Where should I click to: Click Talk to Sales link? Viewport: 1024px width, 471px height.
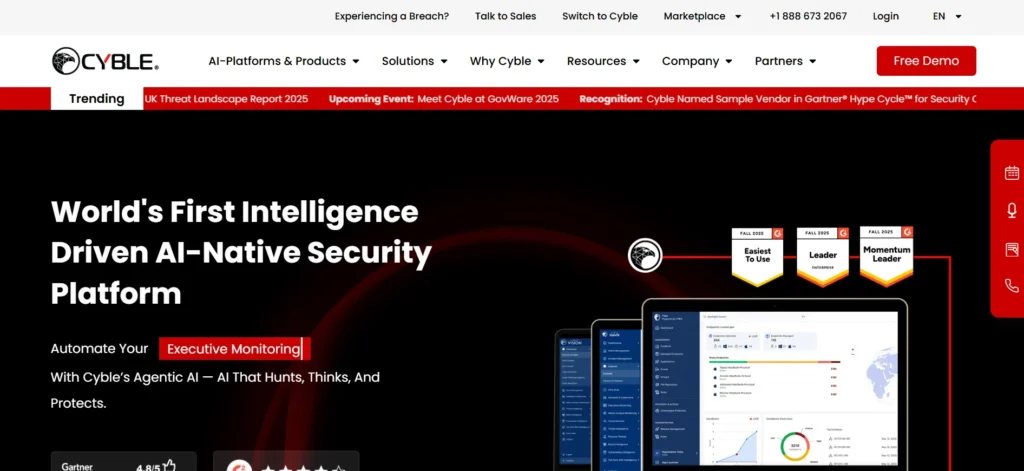(505, 16)
